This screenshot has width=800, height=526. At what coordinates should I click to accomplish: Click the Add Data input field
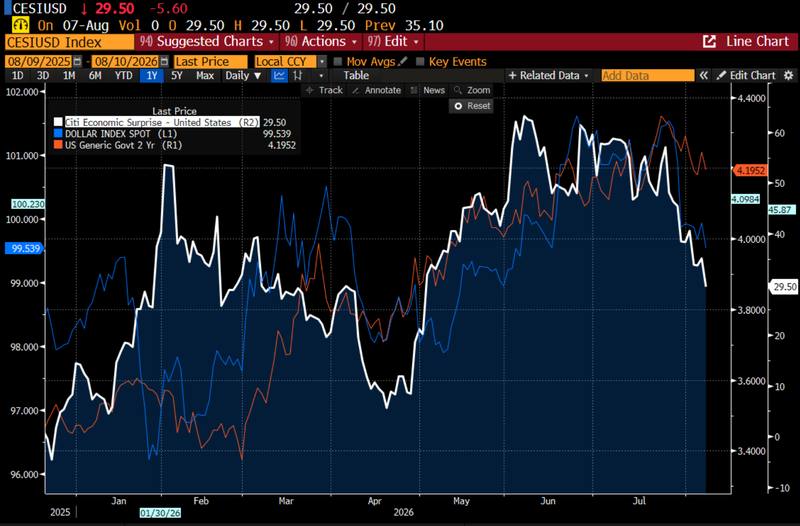click(648, 76)
